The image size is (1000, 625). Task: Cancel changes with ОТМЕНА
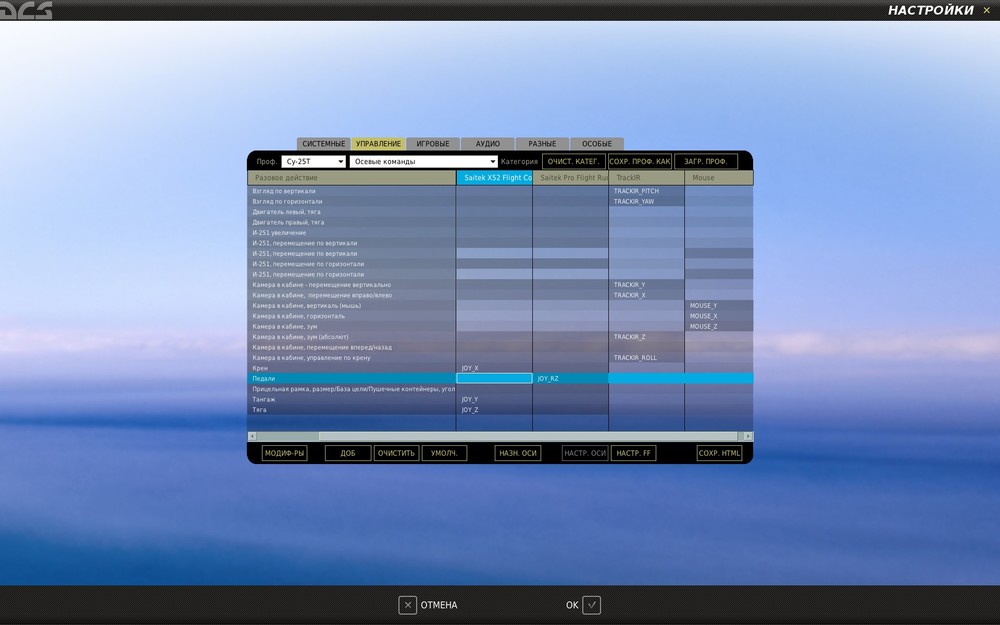coord(428,605)
